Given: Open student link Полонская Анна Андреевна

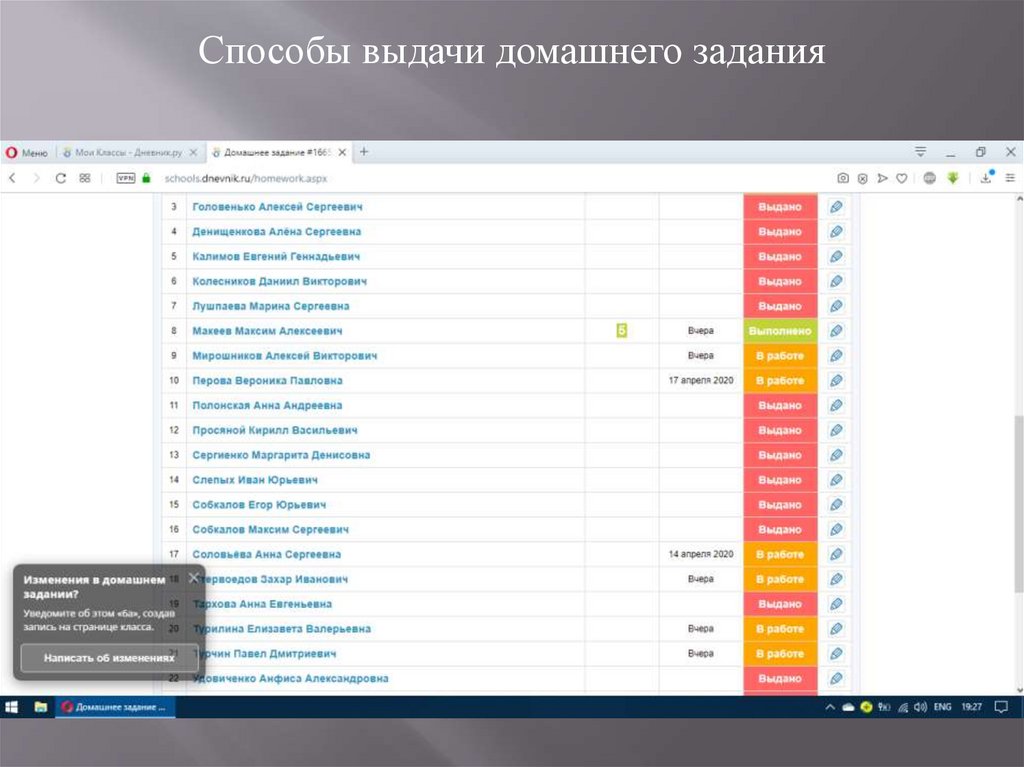Looking at the screenshot, I should tap(267, 406).
